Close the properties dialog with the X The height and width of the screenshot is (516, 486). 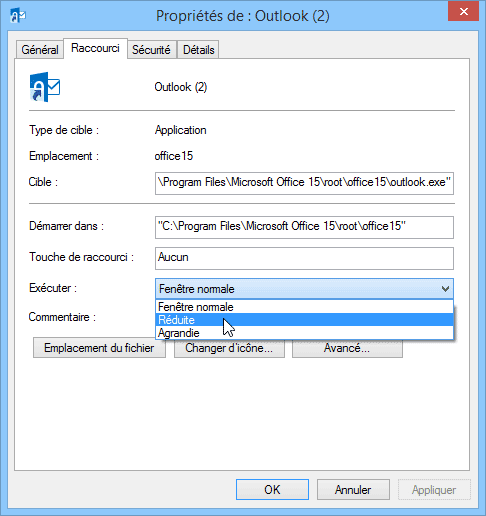coord(463,12)
